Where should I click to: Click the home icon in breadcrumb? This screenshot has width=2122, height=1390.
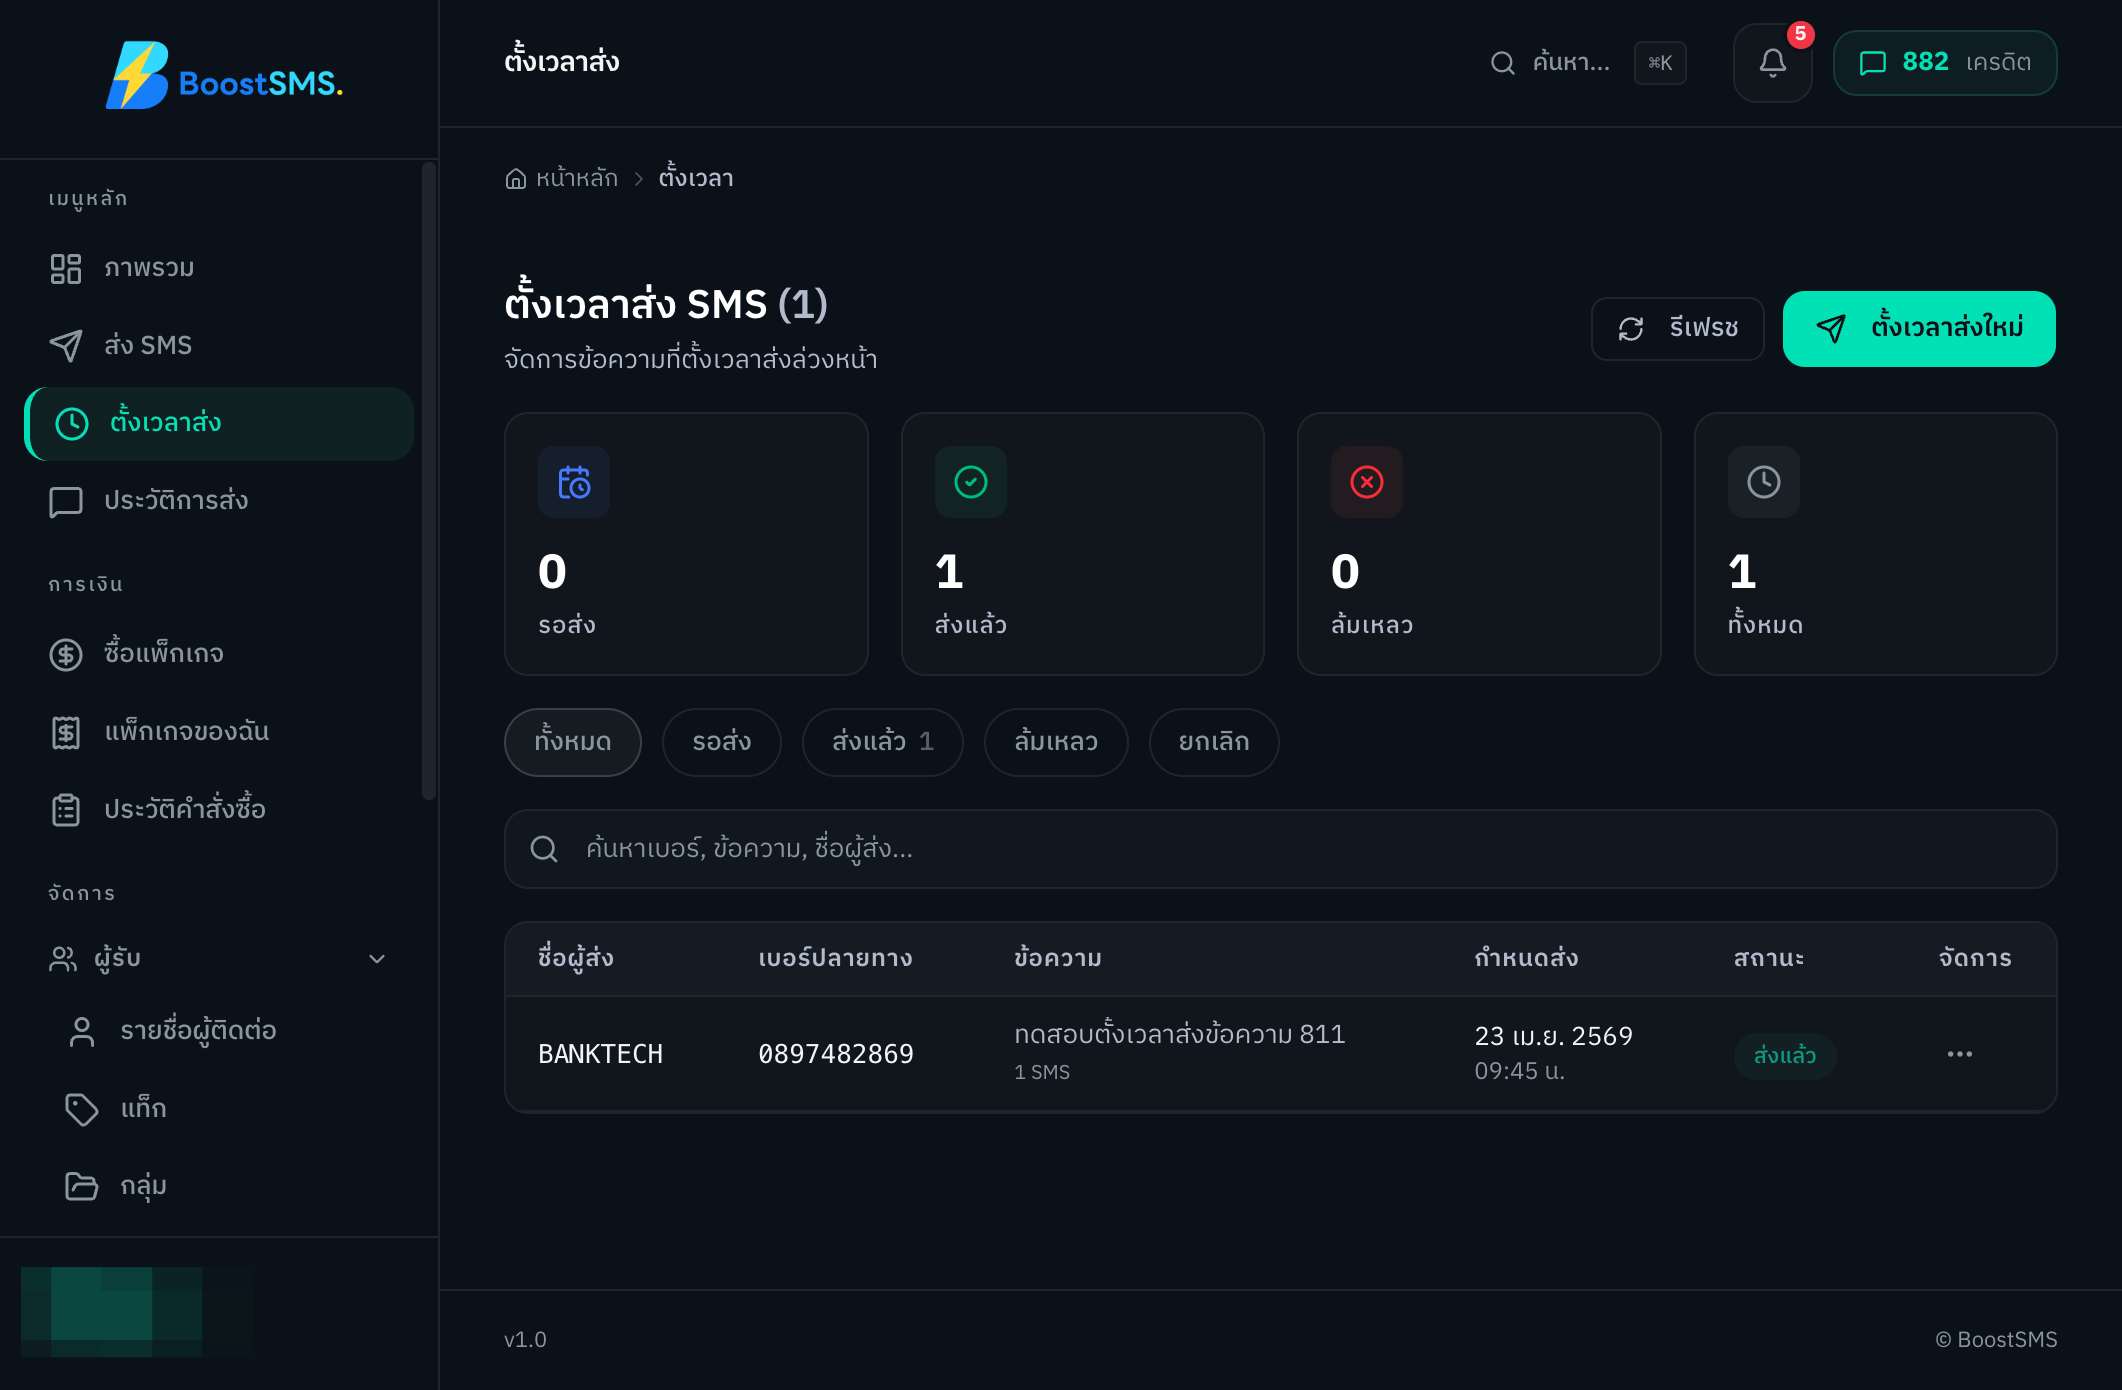pos(515,179)
